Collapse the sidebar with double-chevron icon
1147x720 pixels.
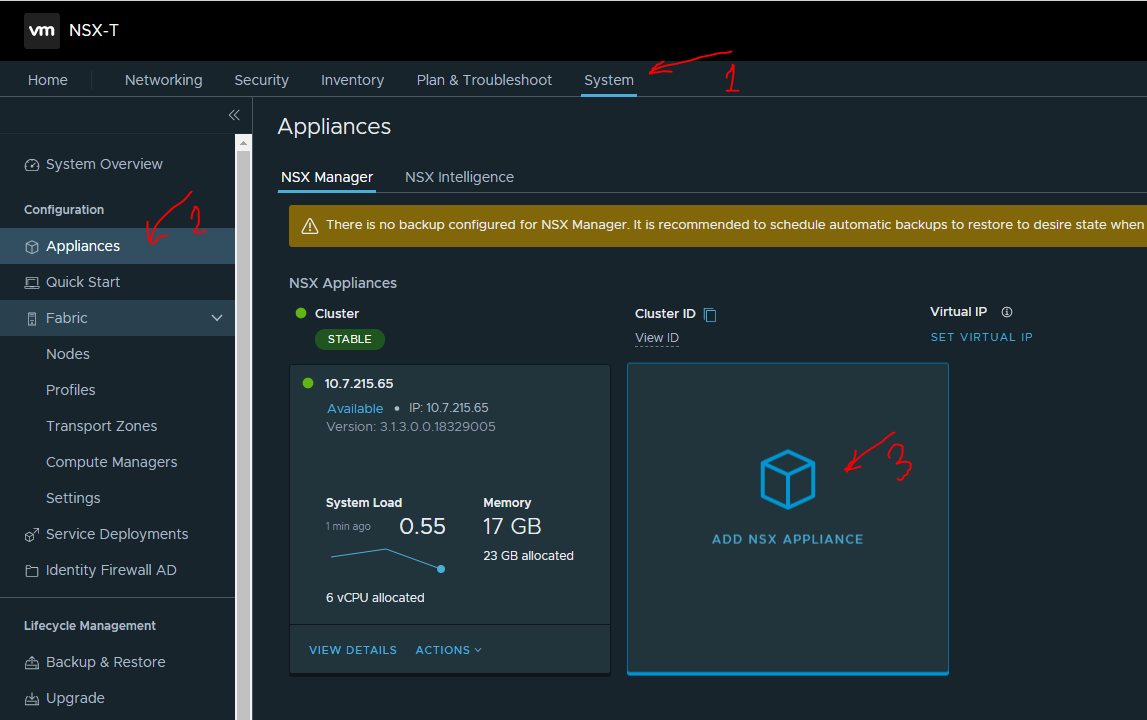tap(234, 115)
